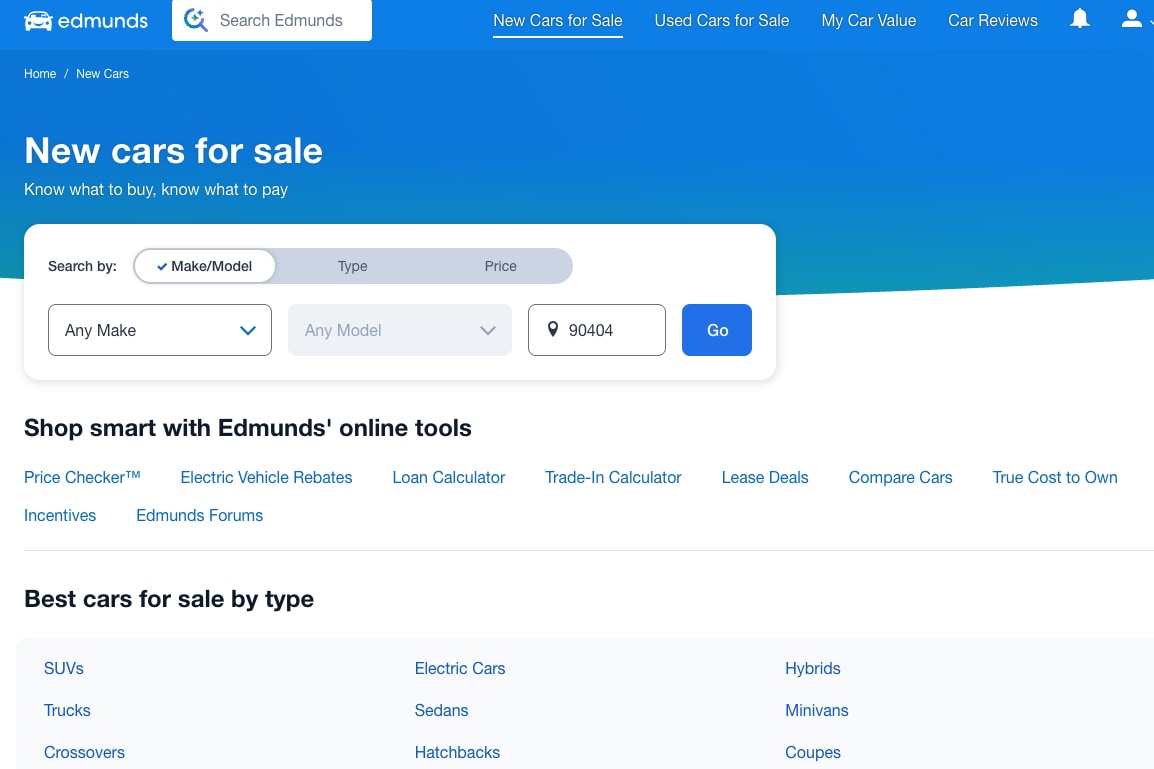
Task: Open Car Reviews menu item
Action: 993,21
